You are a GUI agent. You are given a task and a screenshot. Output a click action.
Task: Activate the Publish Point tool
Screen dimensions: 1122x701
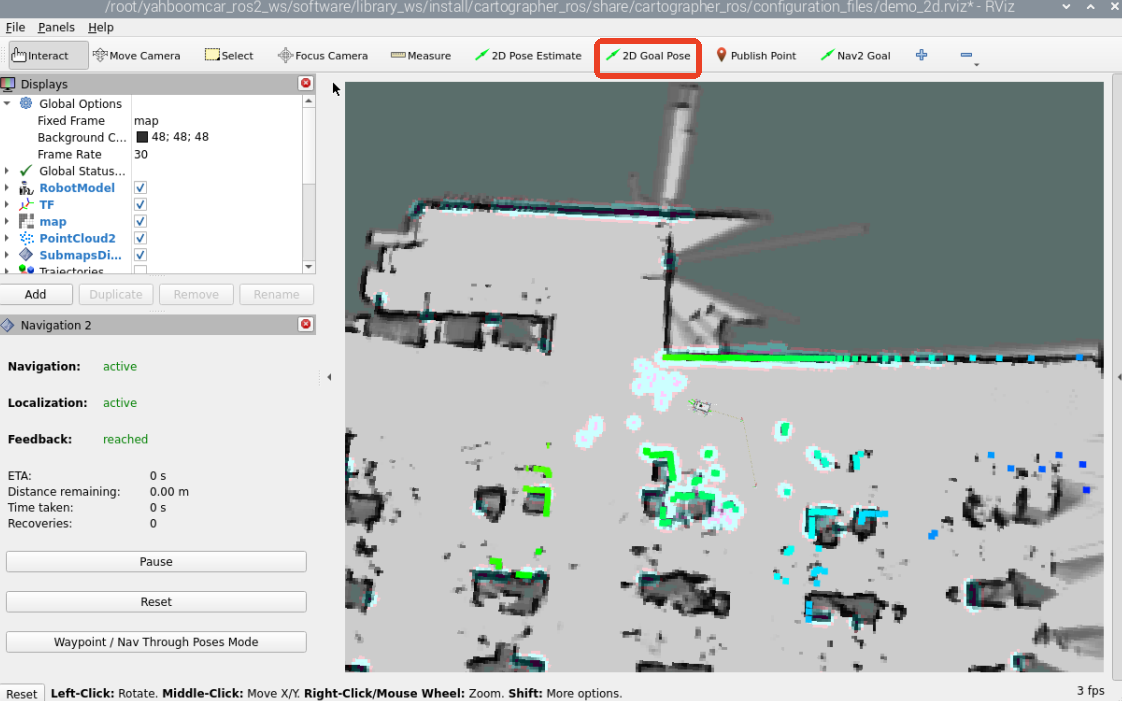pyautogui.click(x=756, y=55)
